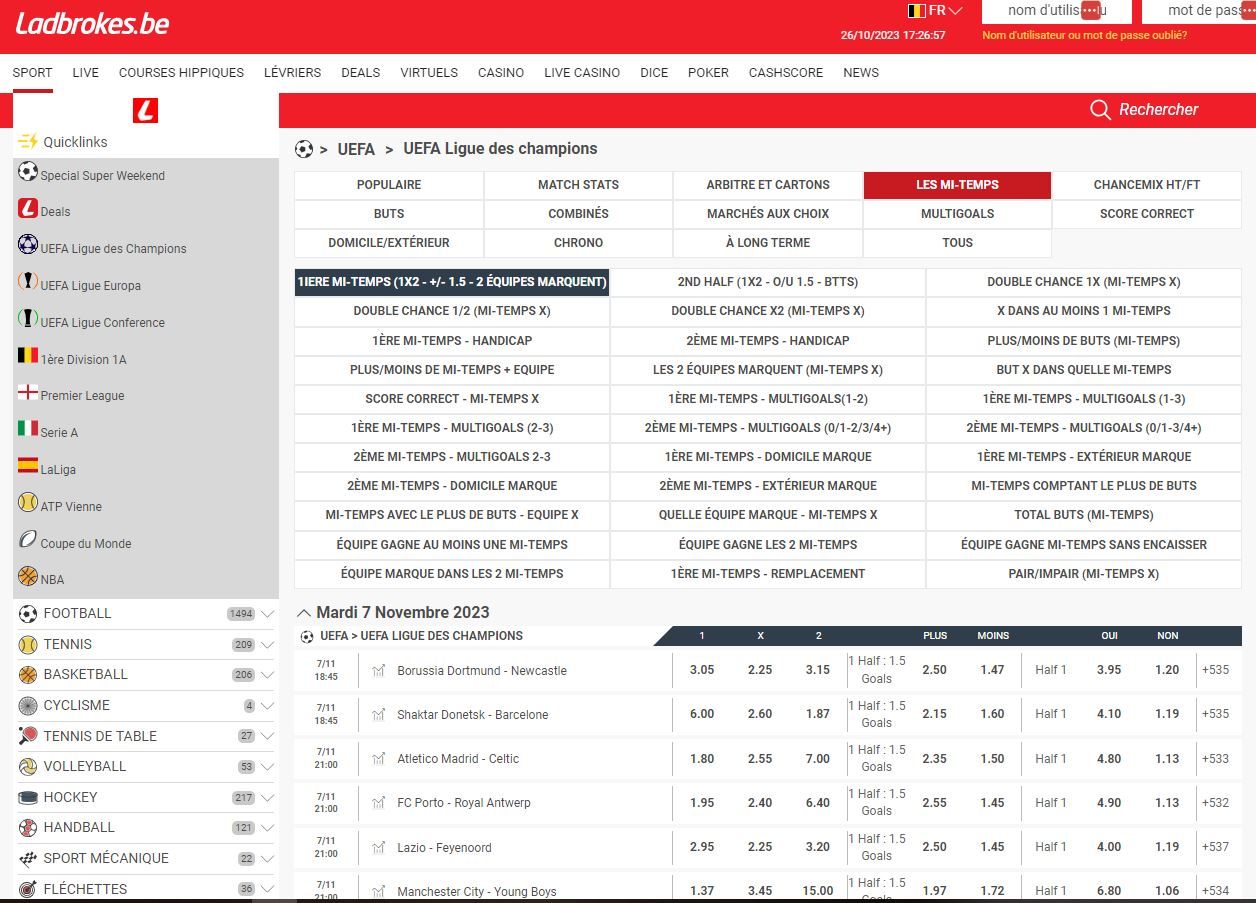Click the UEFA breadcrumb link
This screenshot has height=903, width=1256.
tap(356, 149)
